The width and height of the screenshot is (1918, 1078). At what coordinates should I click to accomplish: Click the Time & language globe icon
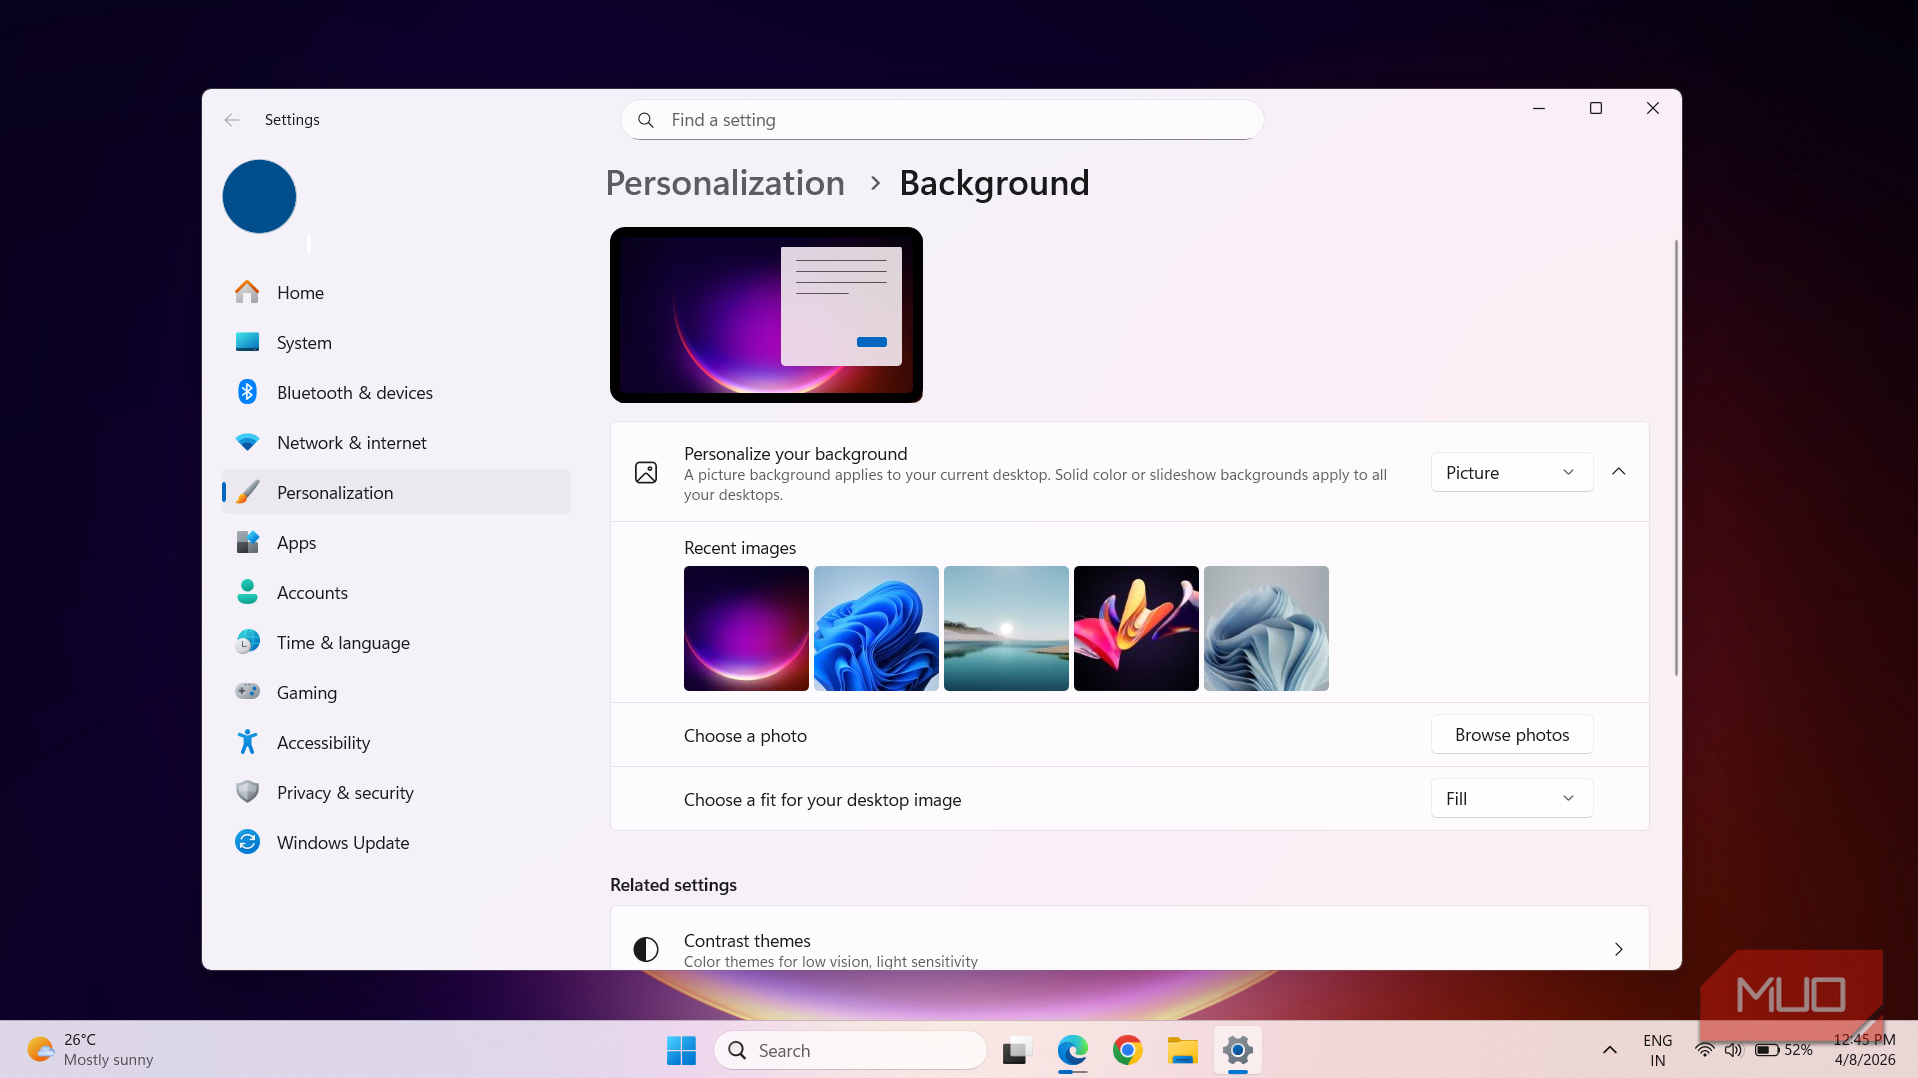247,642
